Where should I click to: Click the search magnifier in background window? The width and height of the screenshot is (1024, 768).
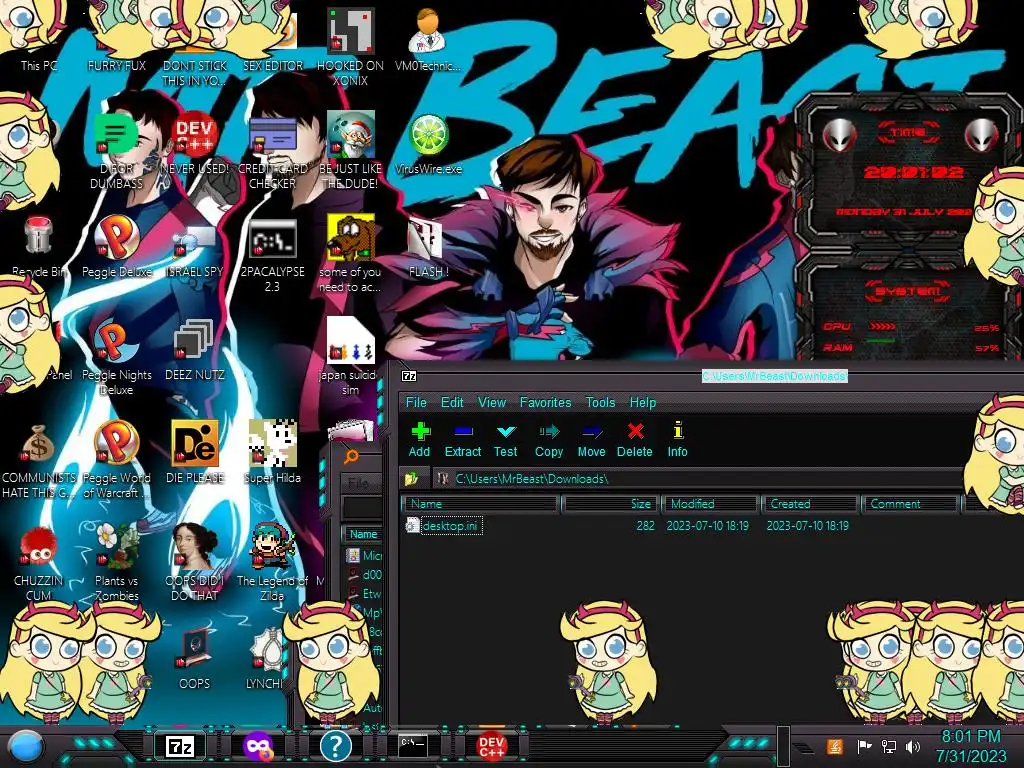coord(351,456)
